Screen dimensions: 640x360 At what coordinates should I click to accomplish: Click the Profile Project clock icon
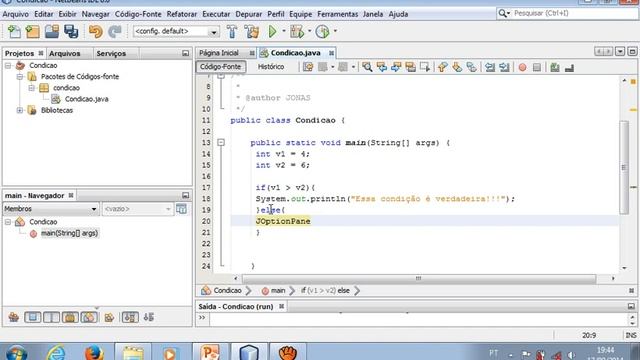[x=322, y=31]
